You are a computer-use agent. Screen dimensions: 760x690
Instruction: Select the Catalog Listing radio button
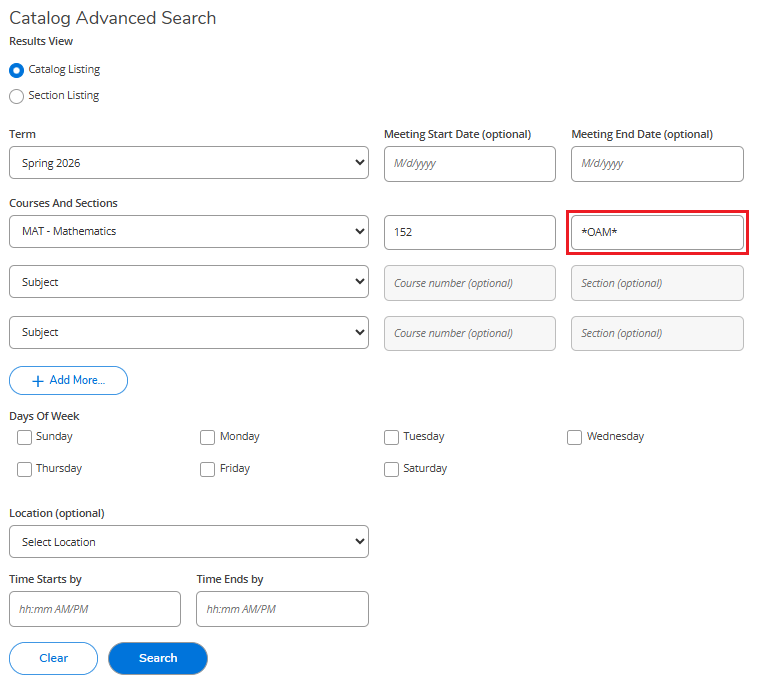17,70
